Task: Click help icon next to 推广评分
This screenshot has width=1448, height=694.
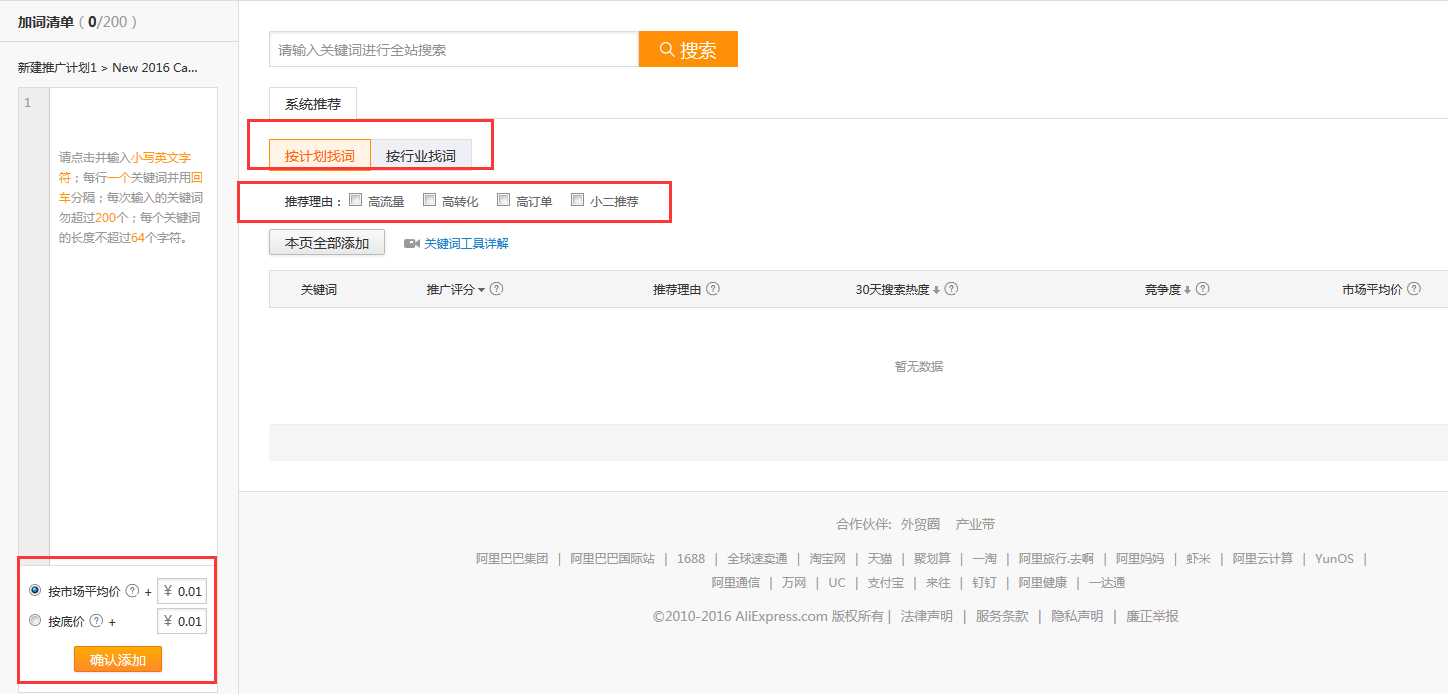Action: click(x=496, y=289)
